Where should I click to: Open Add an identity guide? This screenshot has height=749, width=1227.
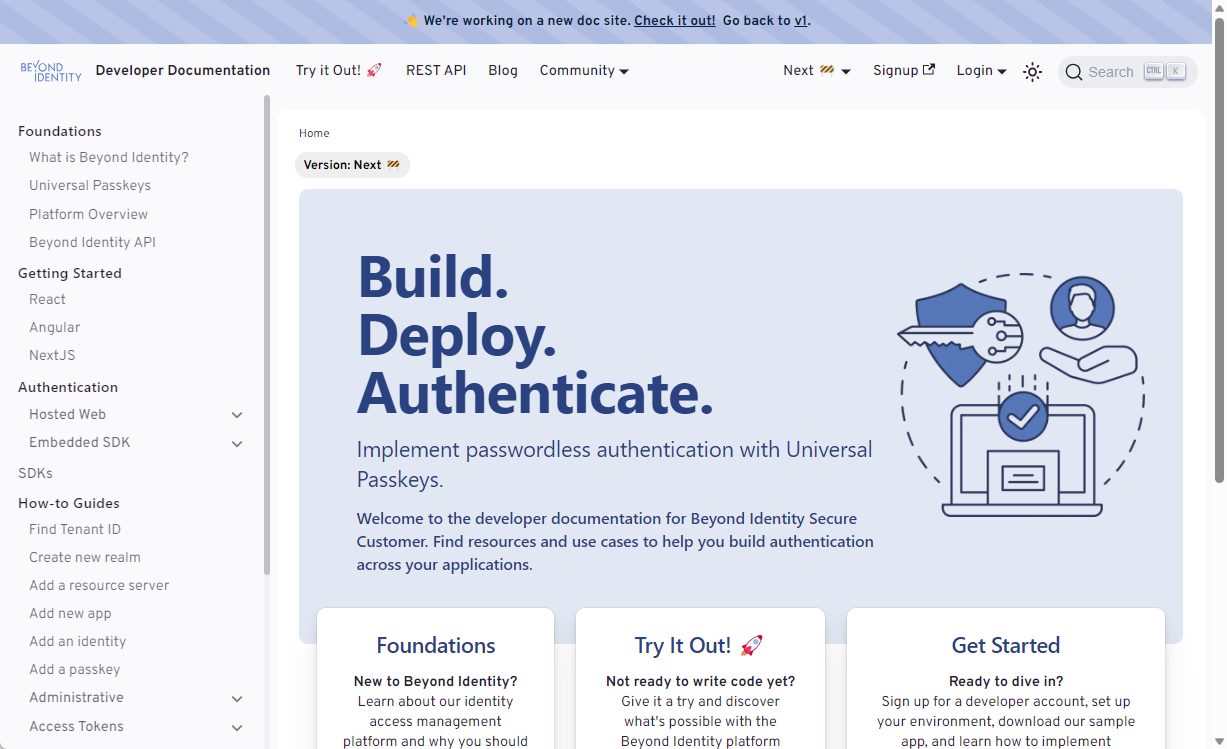point(78,641)
